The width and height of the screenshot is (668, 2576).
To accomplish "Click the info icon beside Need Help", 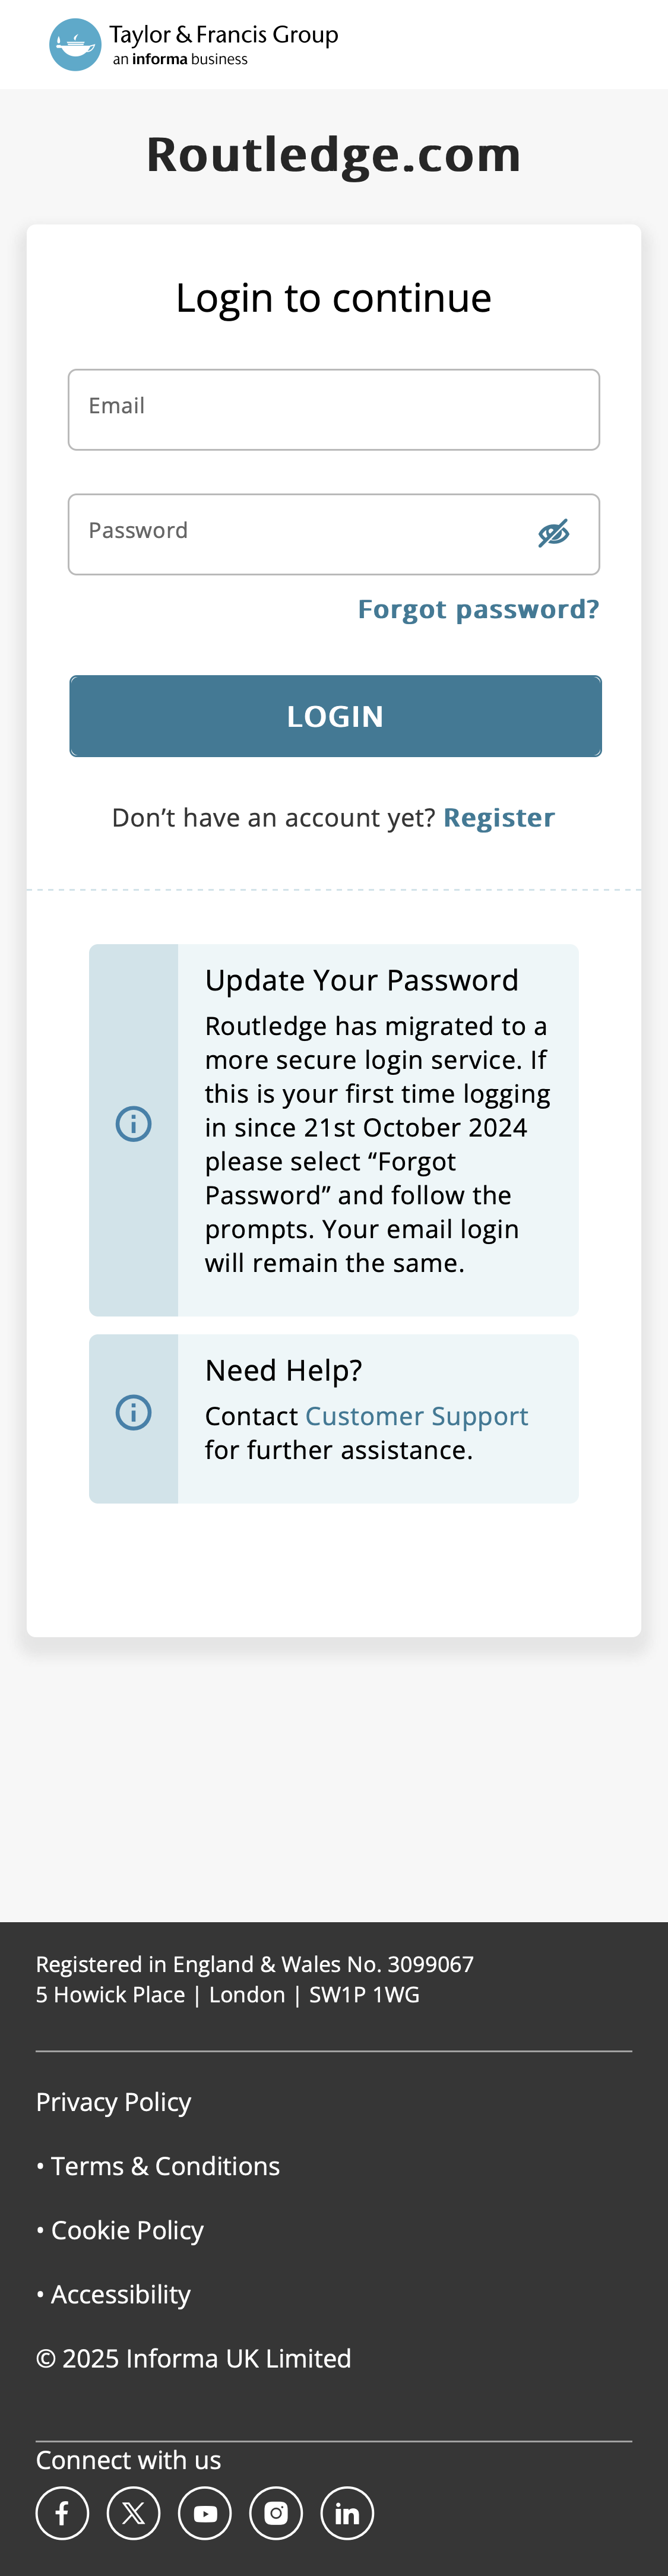I will (x=133, y=1413).
